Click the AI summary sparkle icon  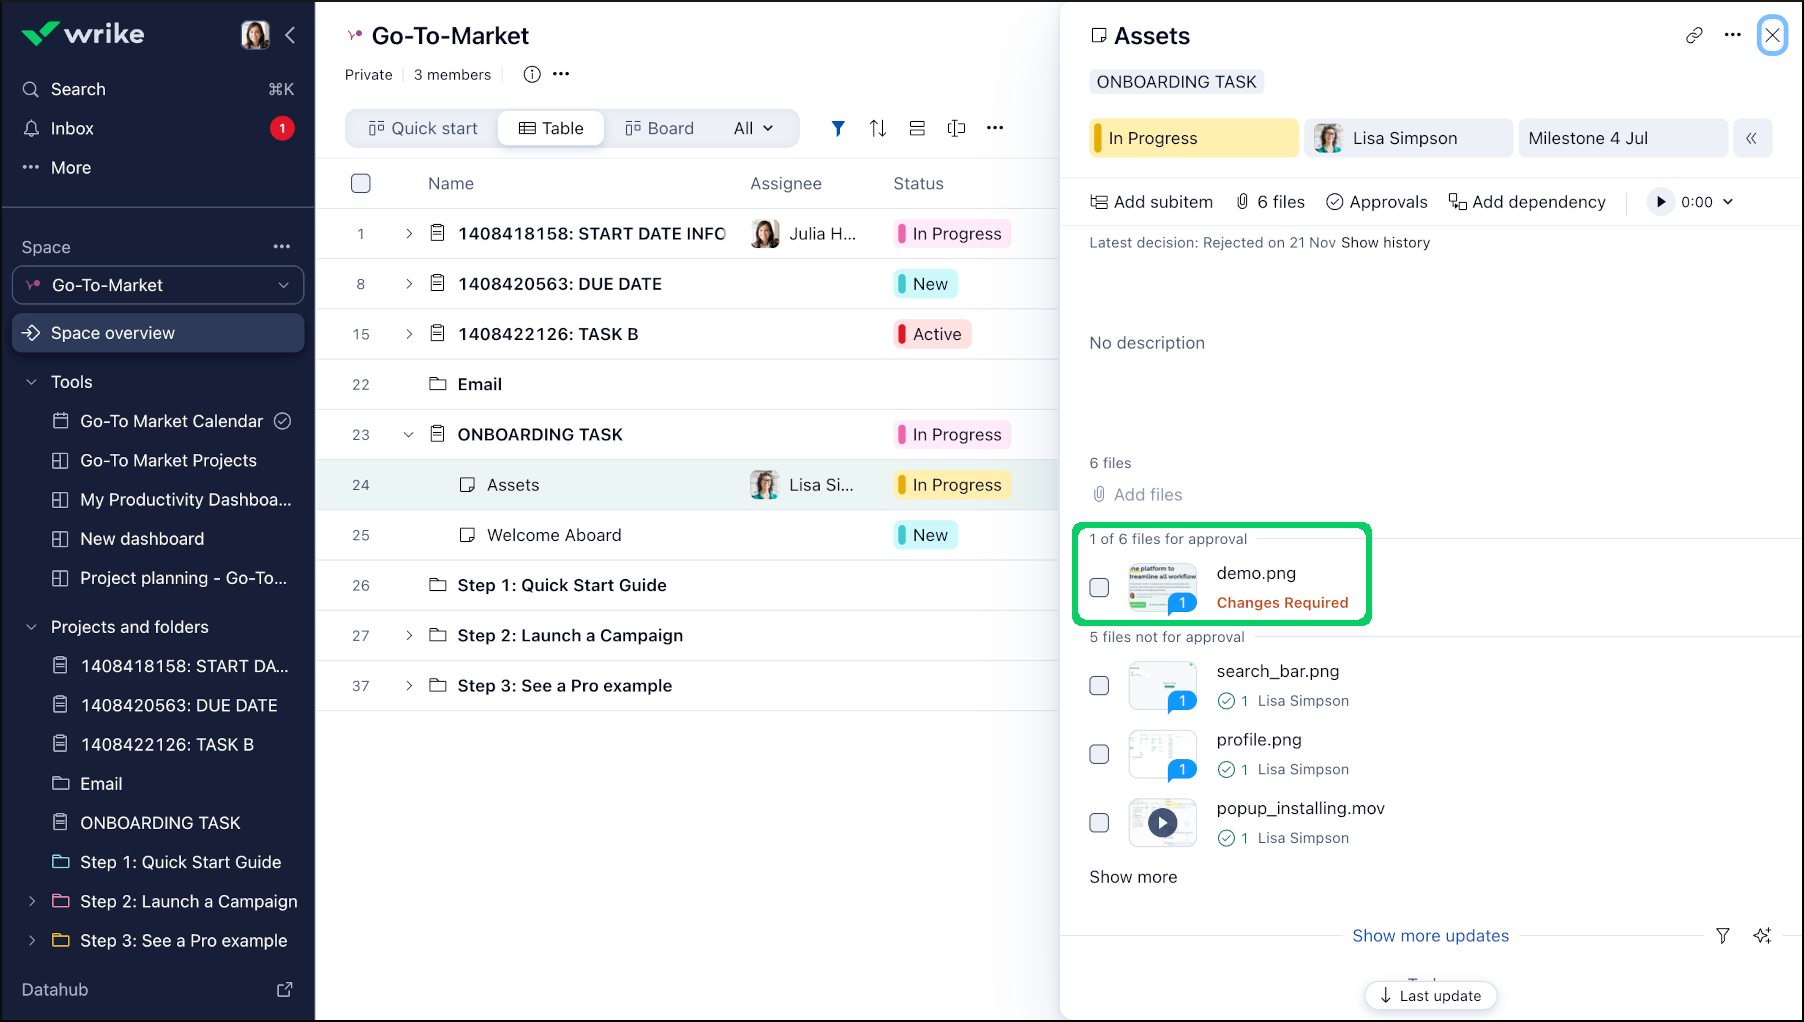point(1761,936)
